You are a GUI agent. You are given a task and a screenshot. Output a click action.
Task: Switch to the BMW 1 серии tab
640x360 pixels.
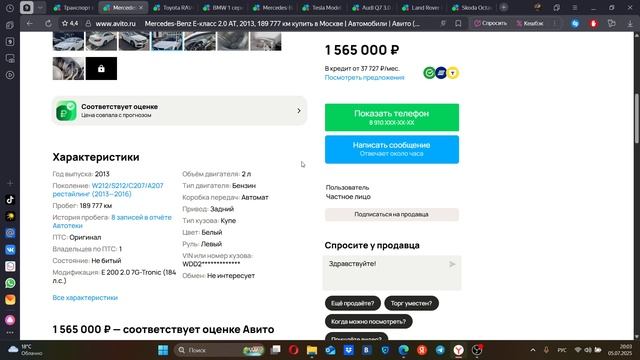click(x=222, y=8)
